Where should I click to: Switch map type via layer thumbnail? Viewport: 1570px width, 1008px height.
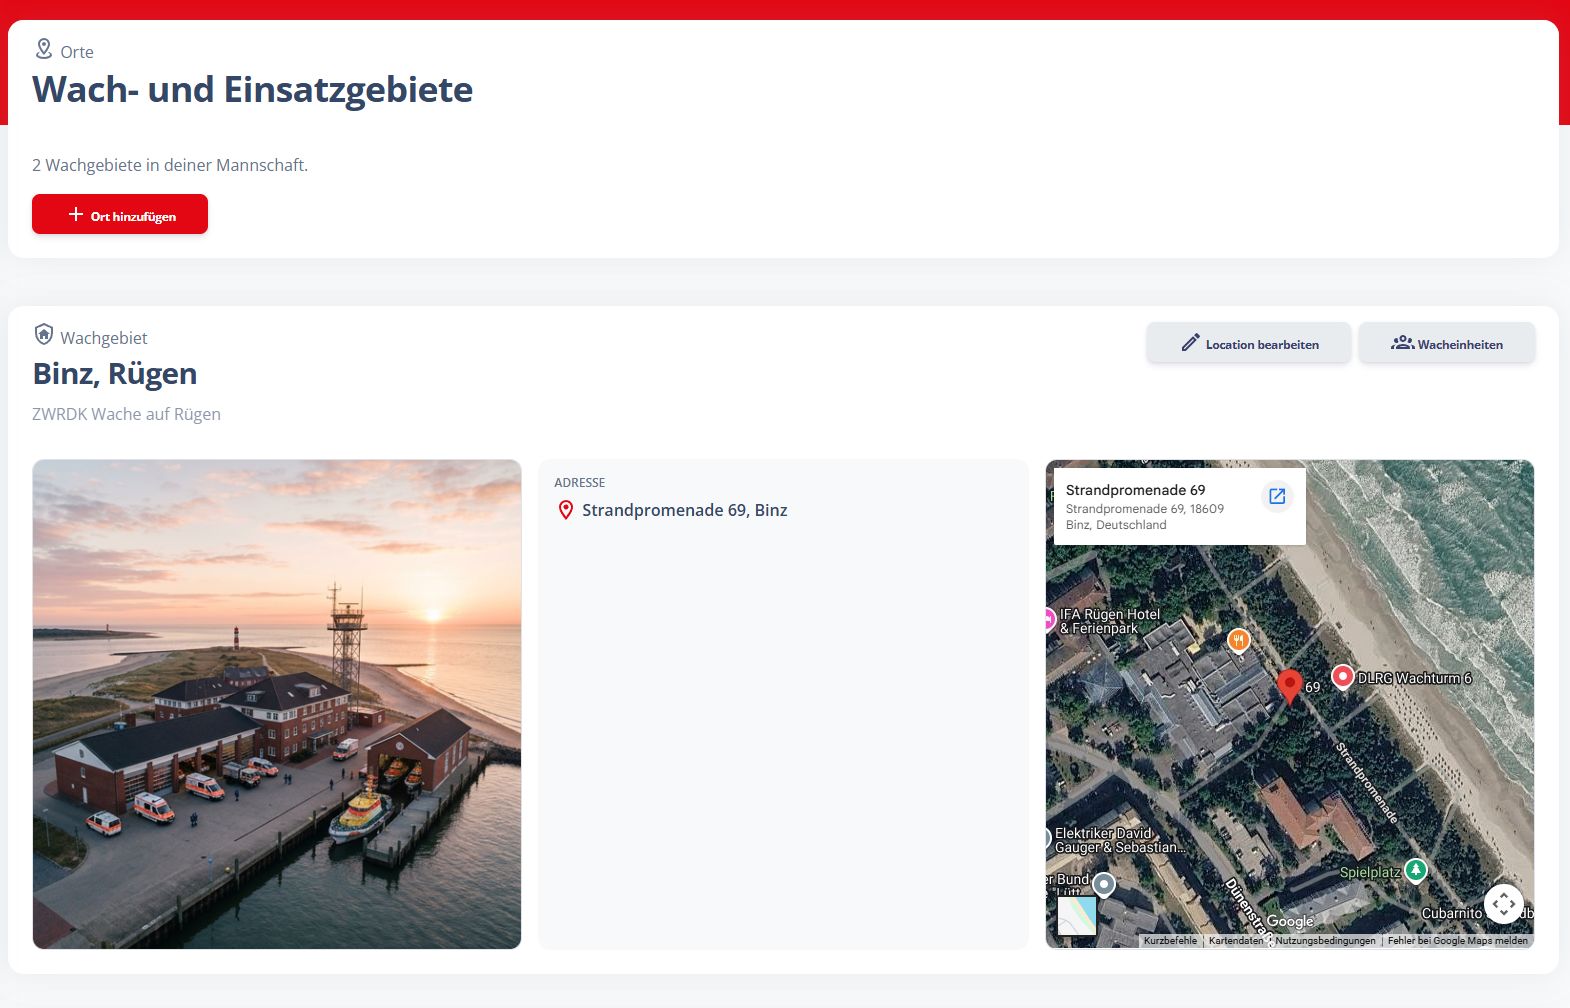point(1077,916)
